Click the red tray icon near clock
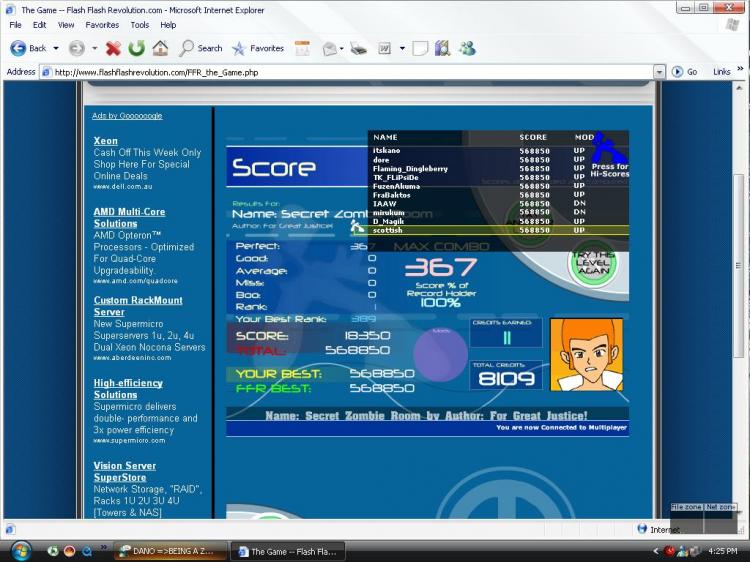The height and width of the screenshot is (562, 750). [670, 551]
